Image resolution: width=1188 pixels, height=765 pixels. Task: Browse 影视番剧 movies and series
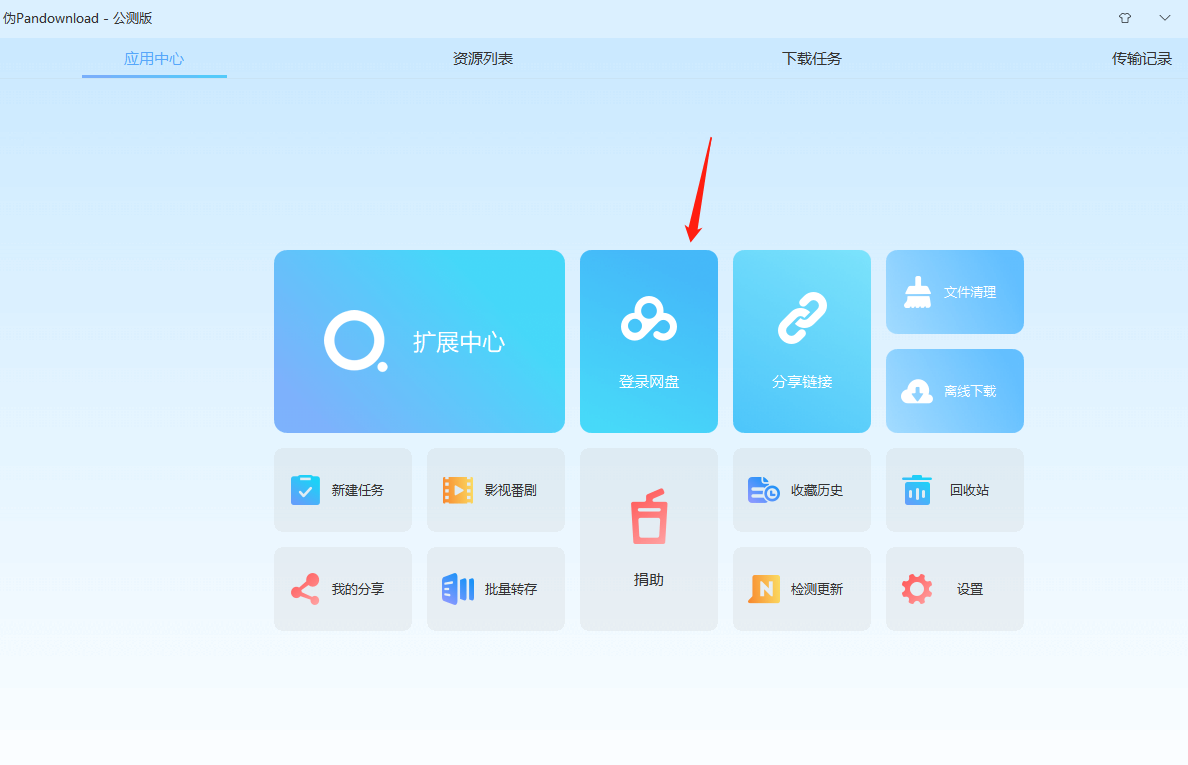pyautogui.click(x=495, y=490)
